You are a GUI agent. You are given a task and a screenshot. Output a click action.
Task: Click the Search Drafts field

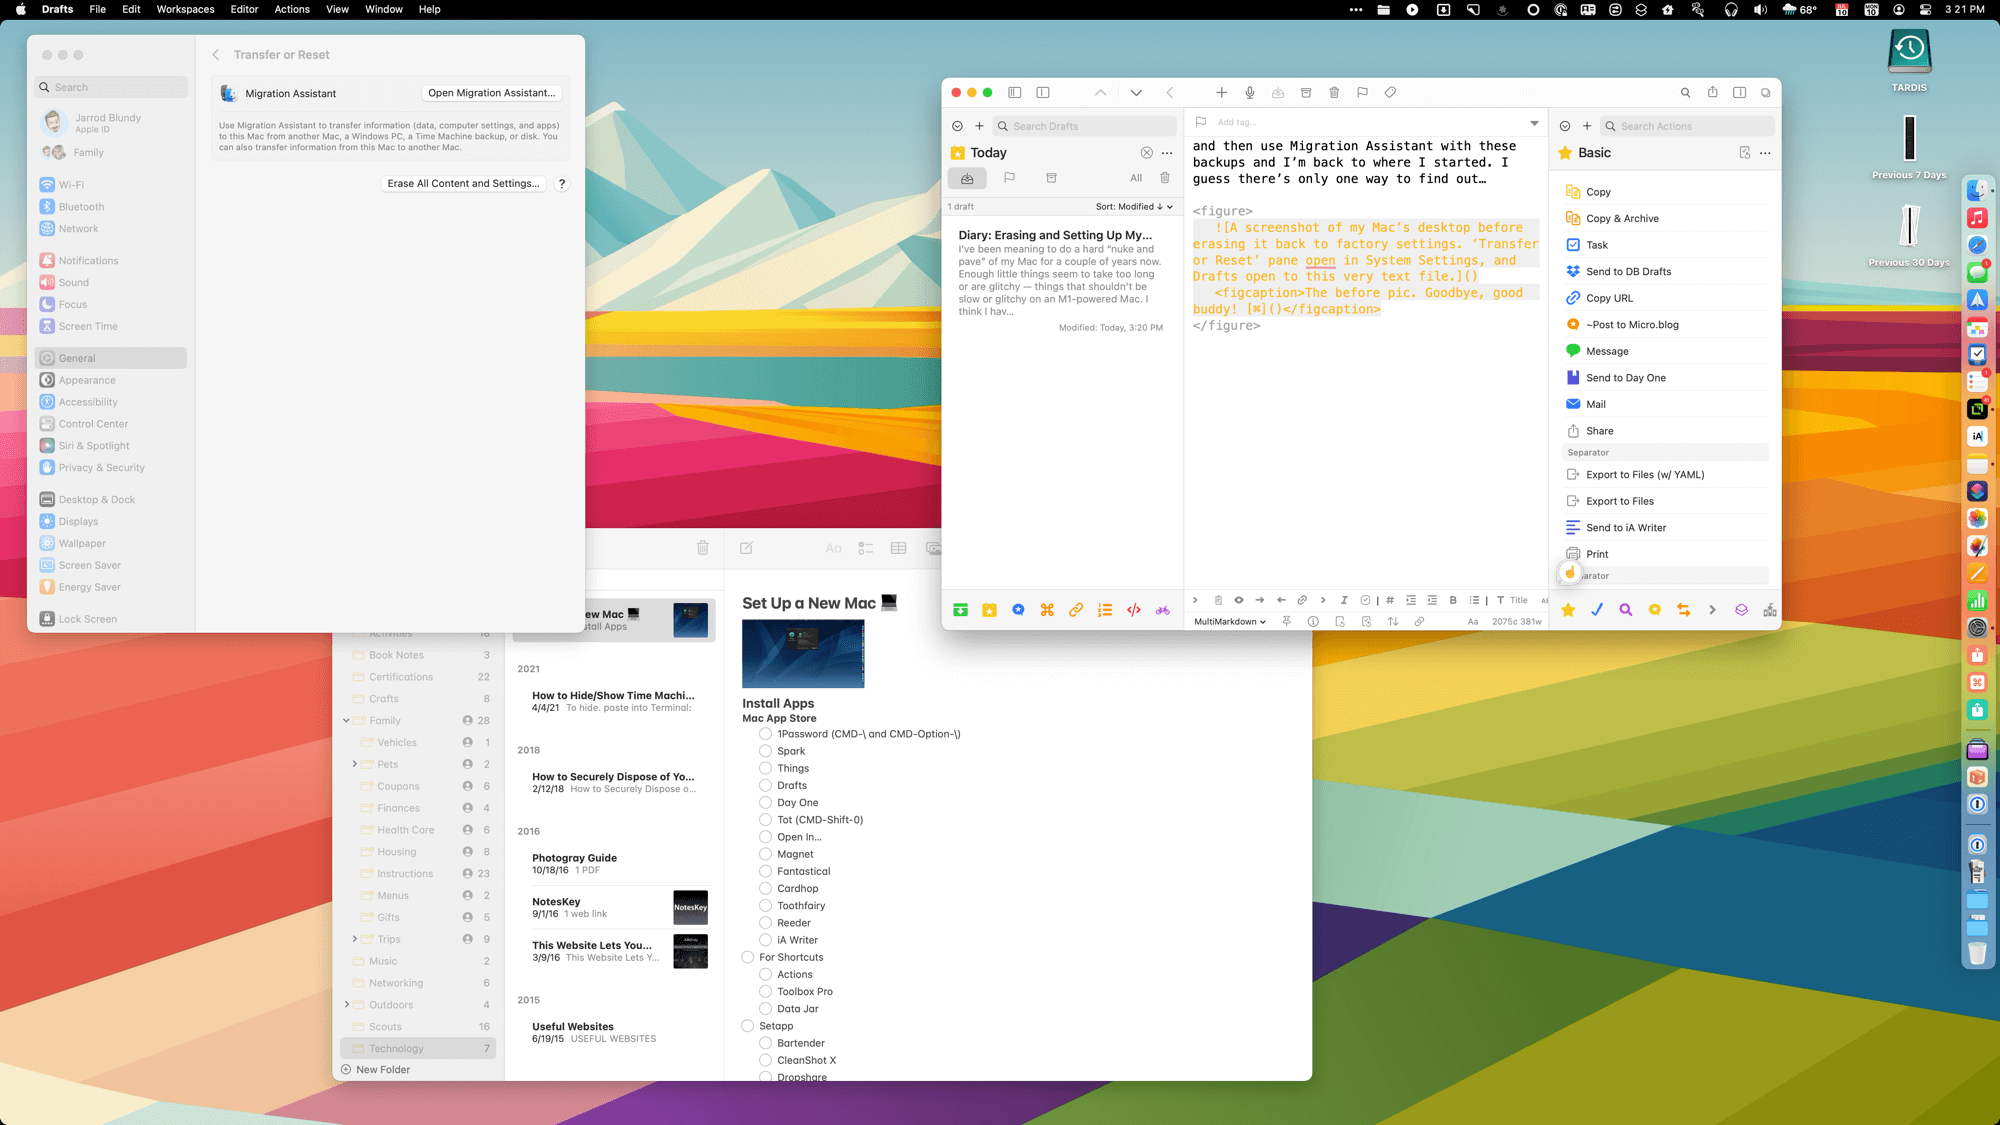(x=1085, y=126)
